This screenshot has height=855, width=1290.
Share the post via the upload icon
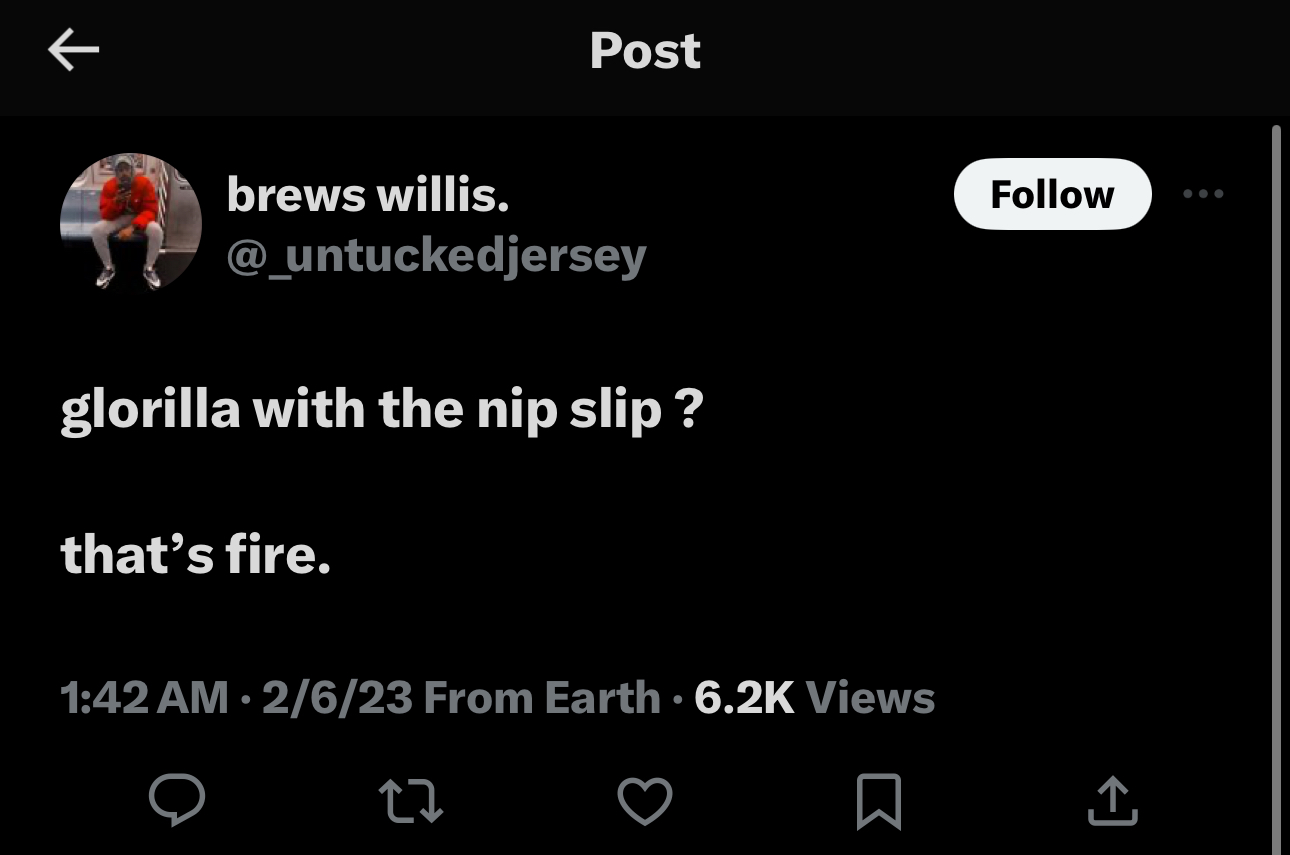coord(1112,801)
